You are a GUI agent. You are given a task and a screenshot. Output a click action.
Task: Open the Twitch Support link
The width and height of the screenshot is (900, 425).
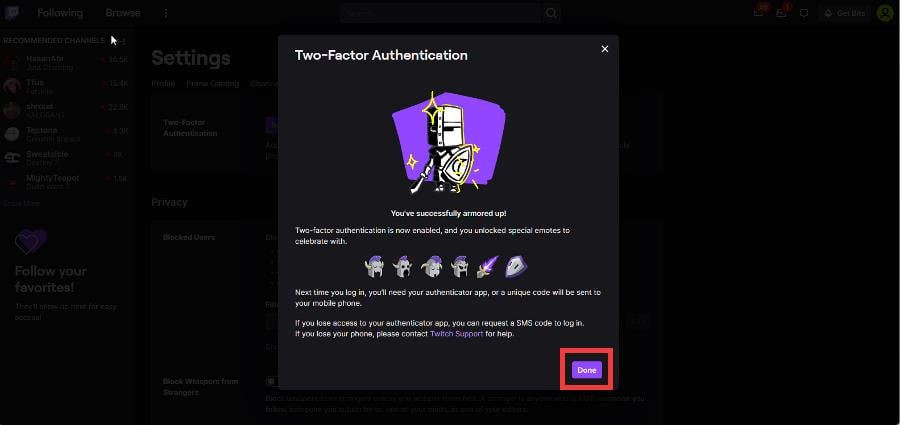click(456, 334)
